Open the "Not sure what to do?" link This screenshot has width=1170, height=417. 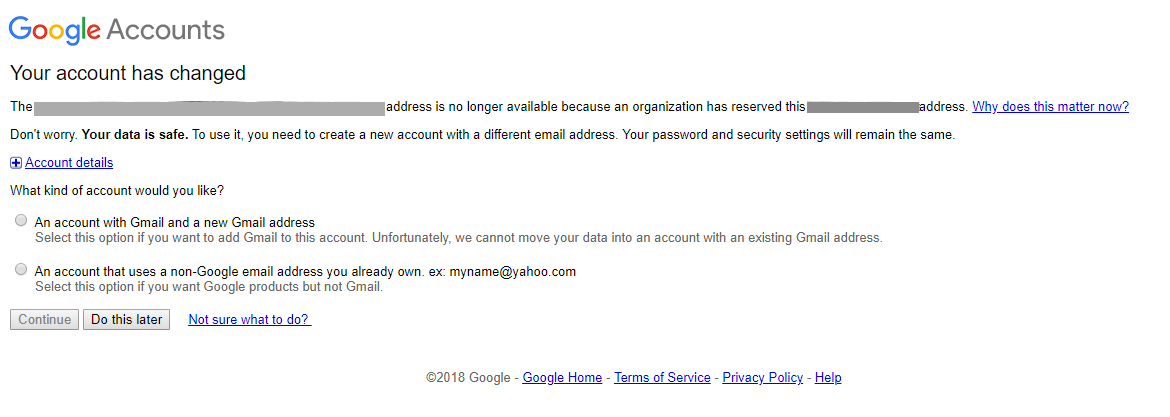click(x=249, y=320)
